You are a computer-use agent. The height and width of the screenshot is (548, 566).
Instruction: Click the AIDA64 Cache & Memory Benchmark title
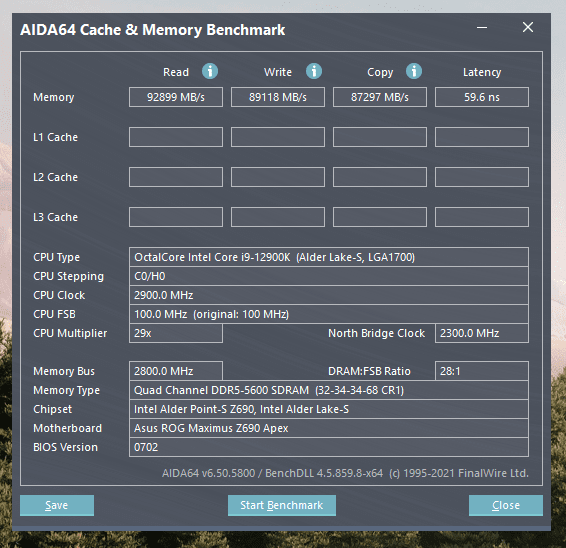pyautogui.click(x=153, y=30)
